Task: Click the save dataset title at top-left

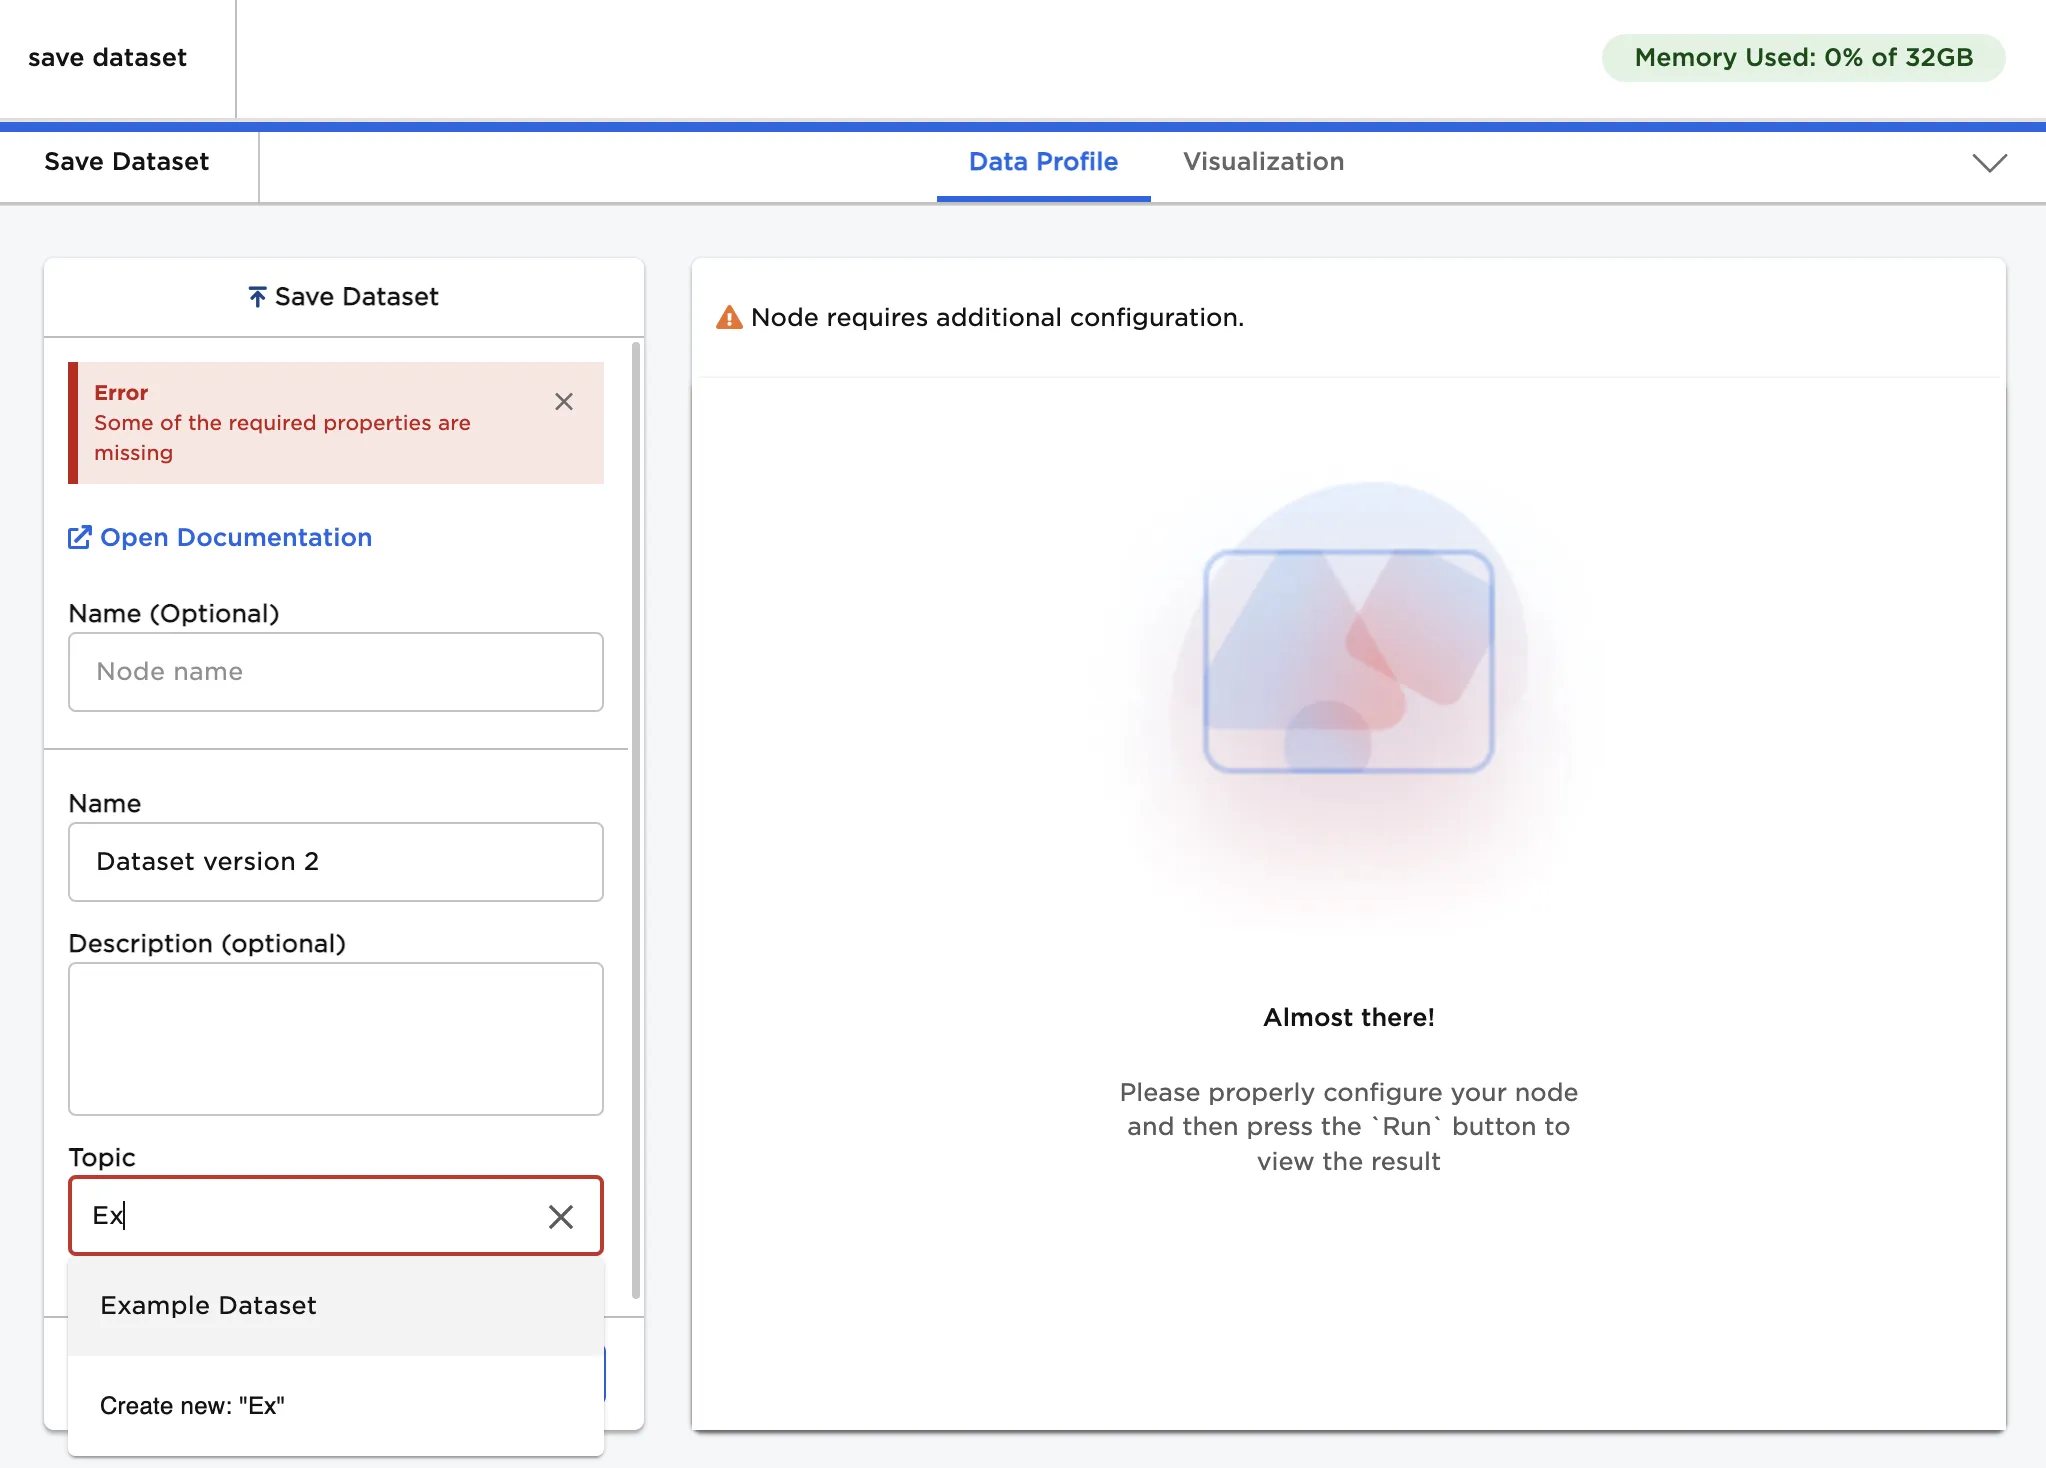Action: pos(108,58)
